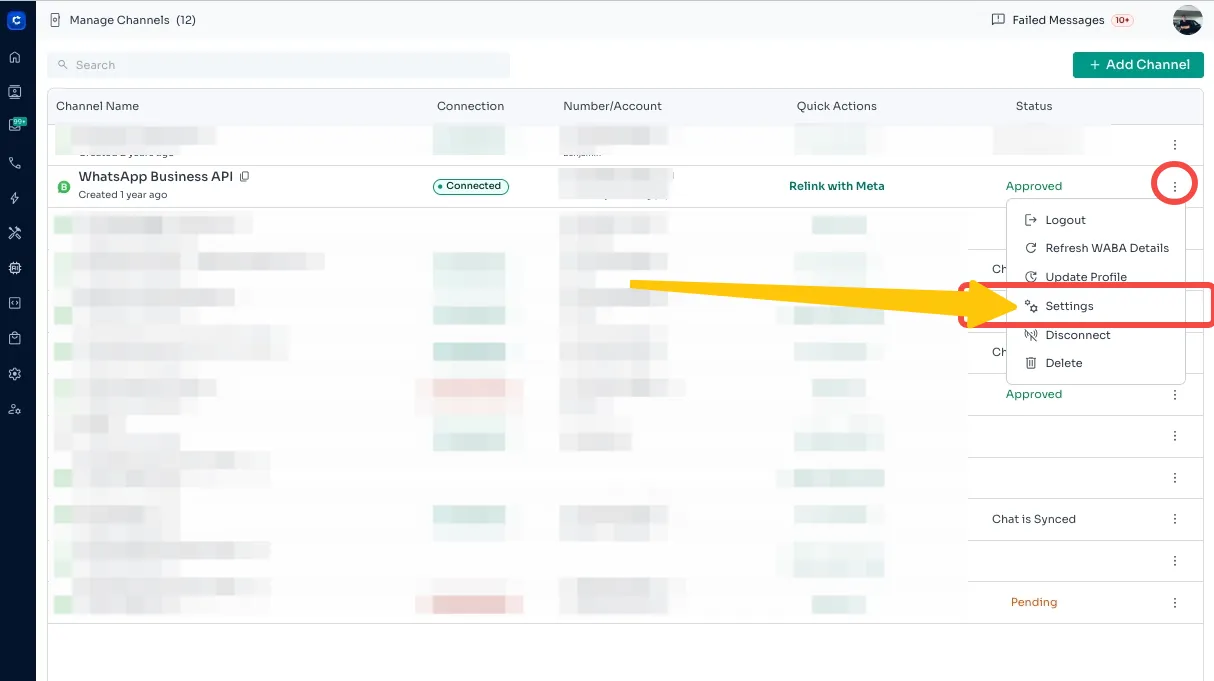Choose Refresh WABA Details in the menu
The width and height of the screenshot is (1214, 681).
pos(1106,248)
